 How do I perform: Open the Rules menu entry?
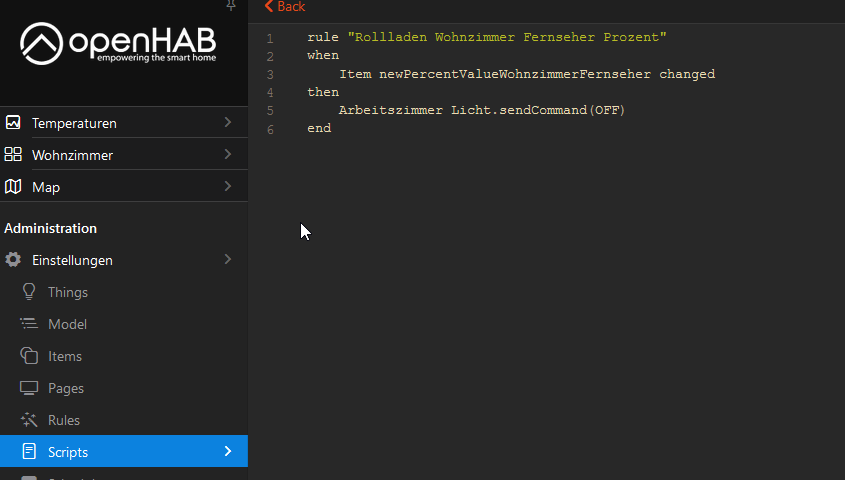64,420
